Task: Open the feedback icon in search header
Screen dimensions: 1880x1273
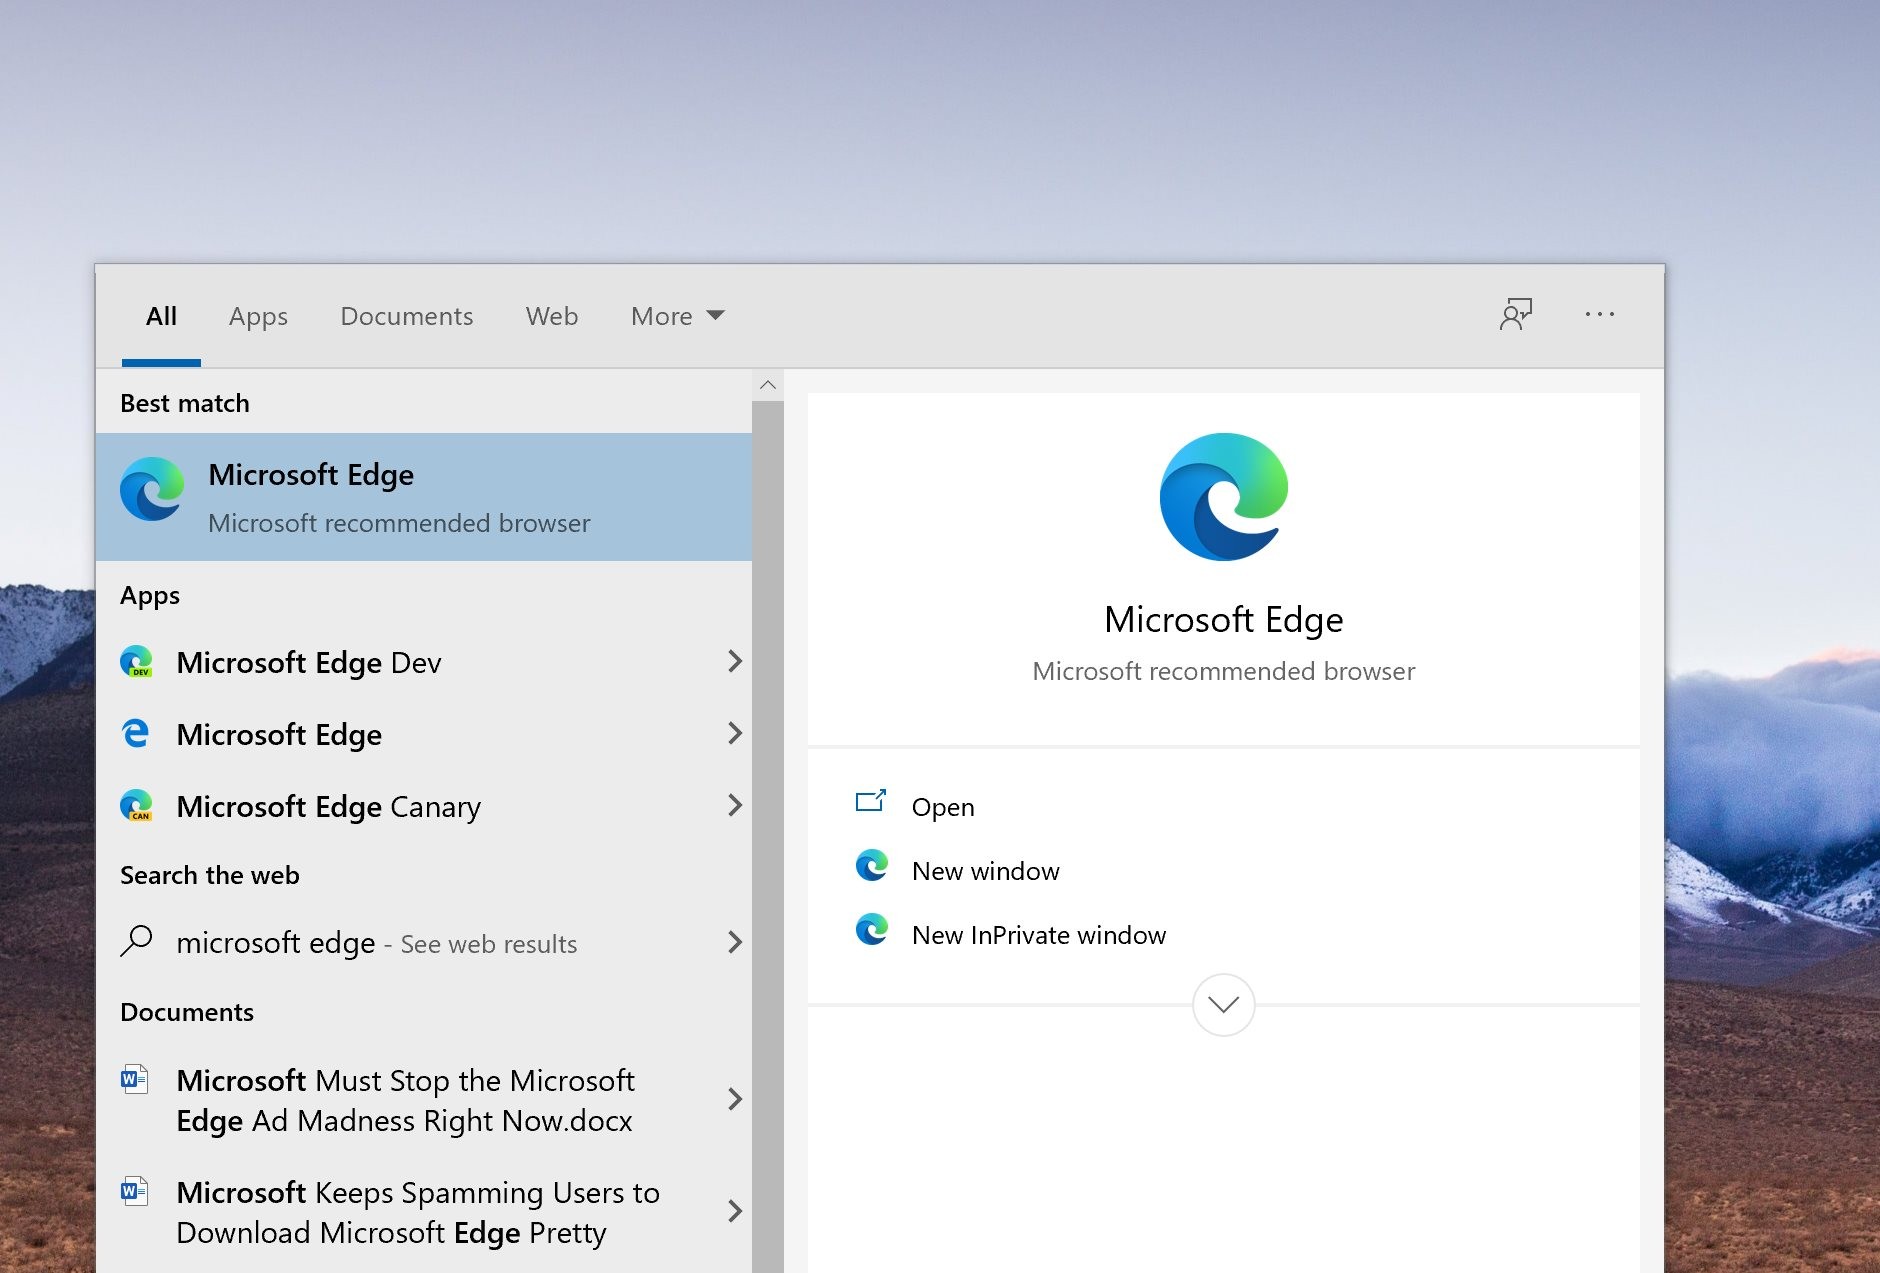Action: click(1516, 314)
